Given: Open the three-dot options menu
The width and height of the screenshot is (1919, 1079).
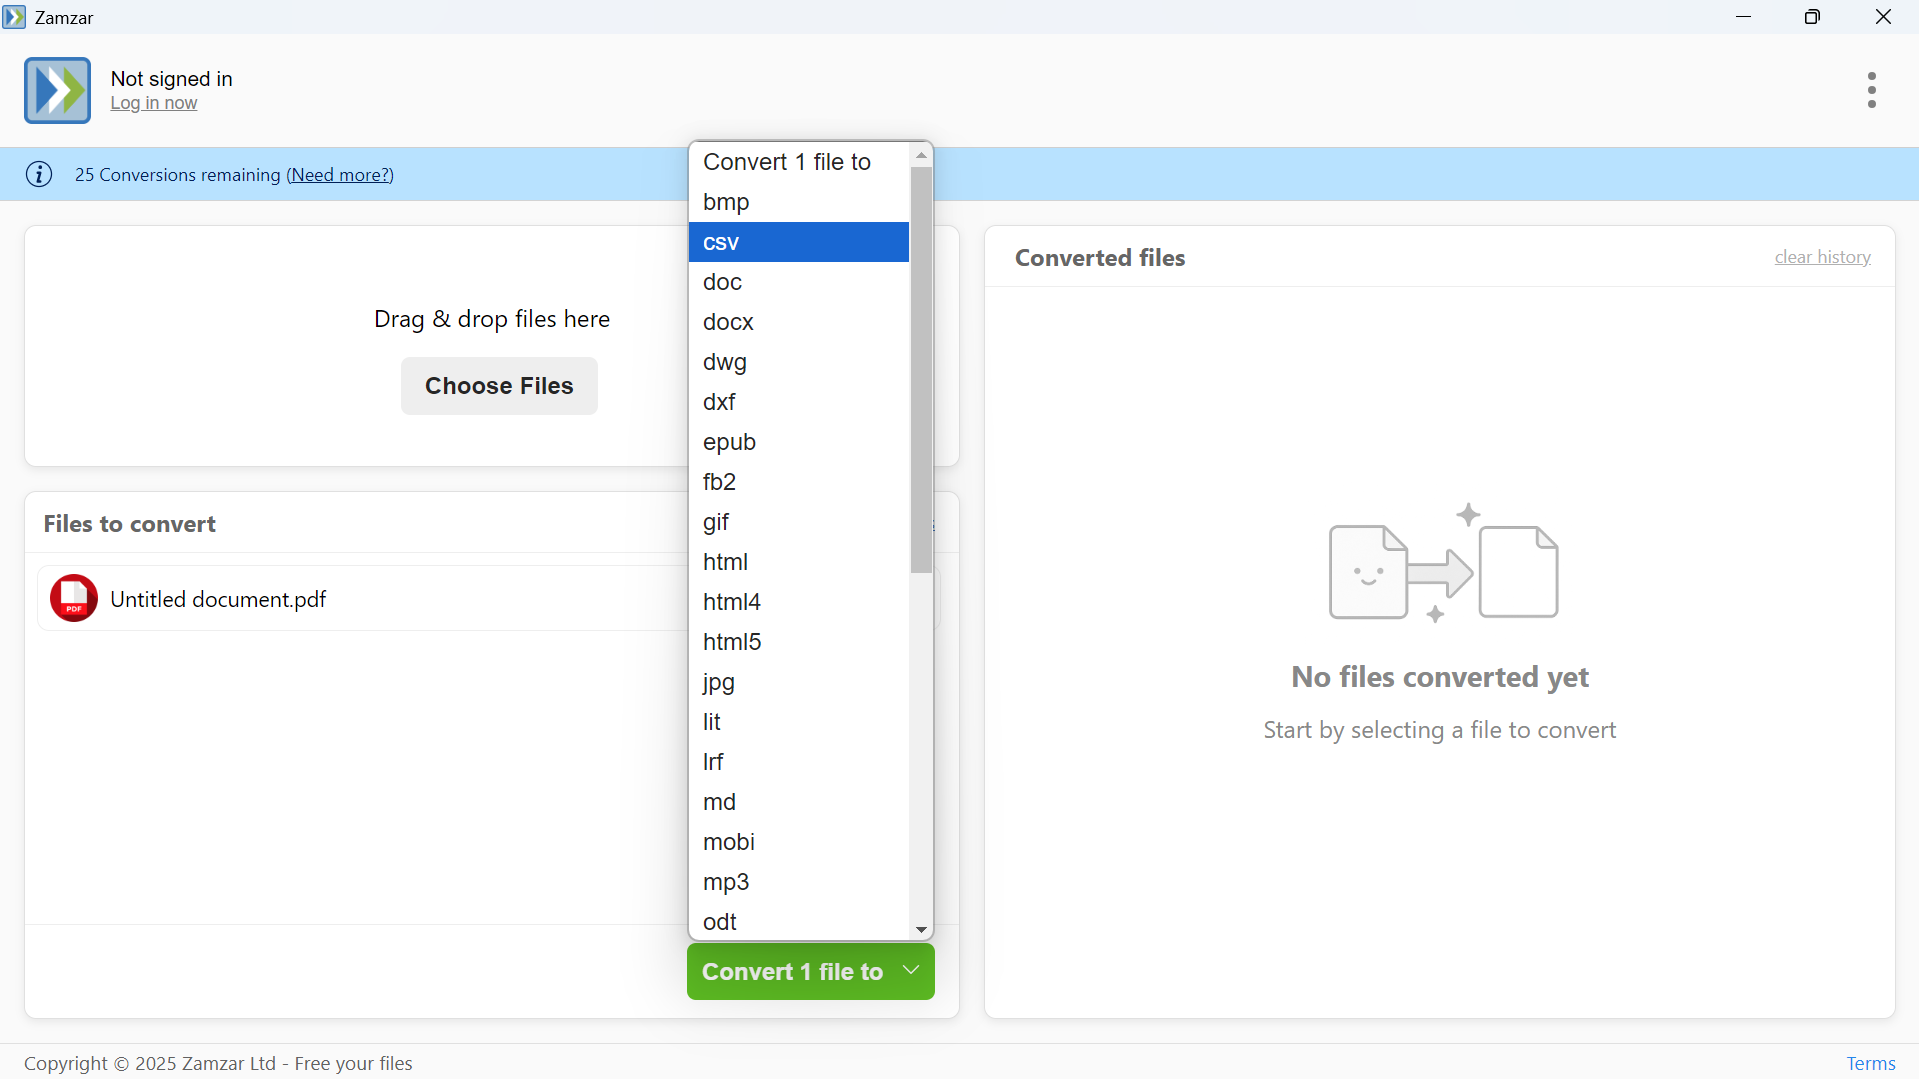Looking at the screenshot, I should (x=1872, y=91).
